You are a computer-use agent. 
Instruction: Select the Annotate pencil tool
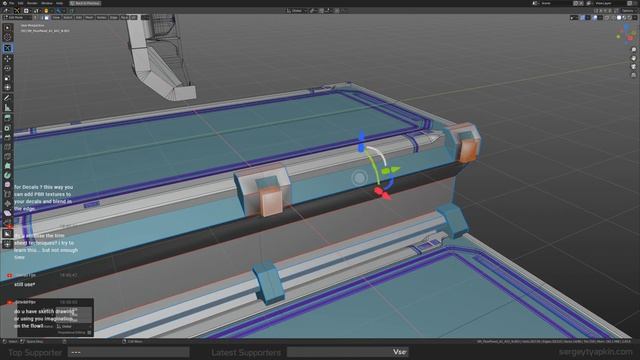pyautogui.click(x=8, y=98)
